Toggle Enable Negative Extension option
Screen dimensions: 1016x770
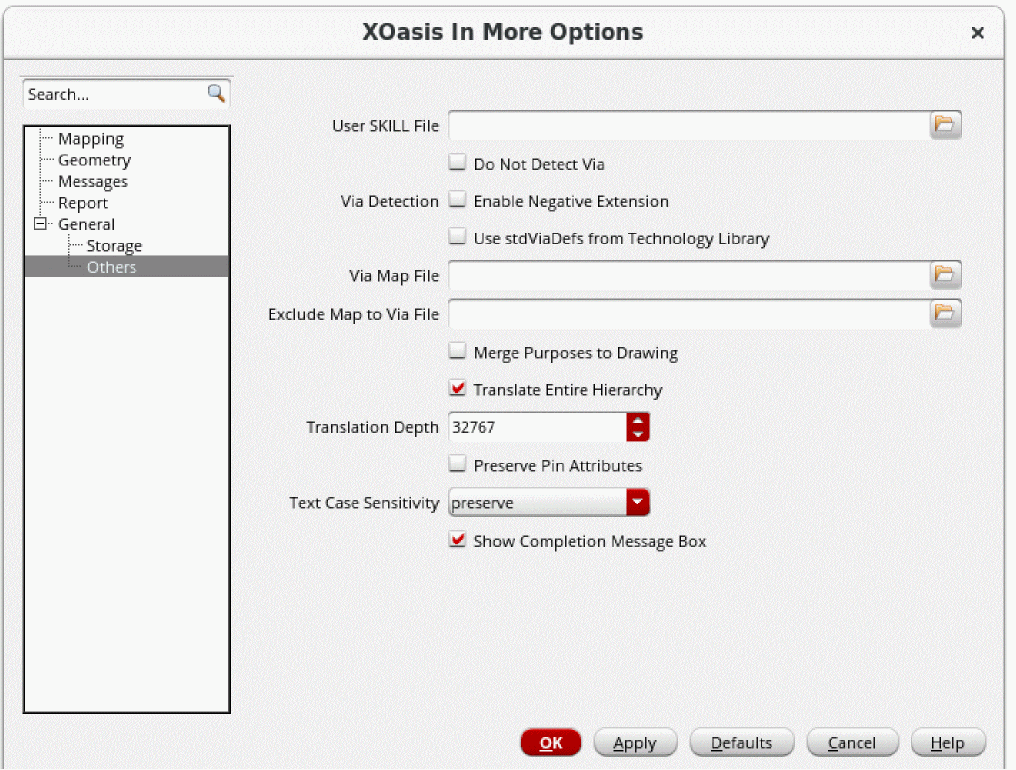point(458,201)
